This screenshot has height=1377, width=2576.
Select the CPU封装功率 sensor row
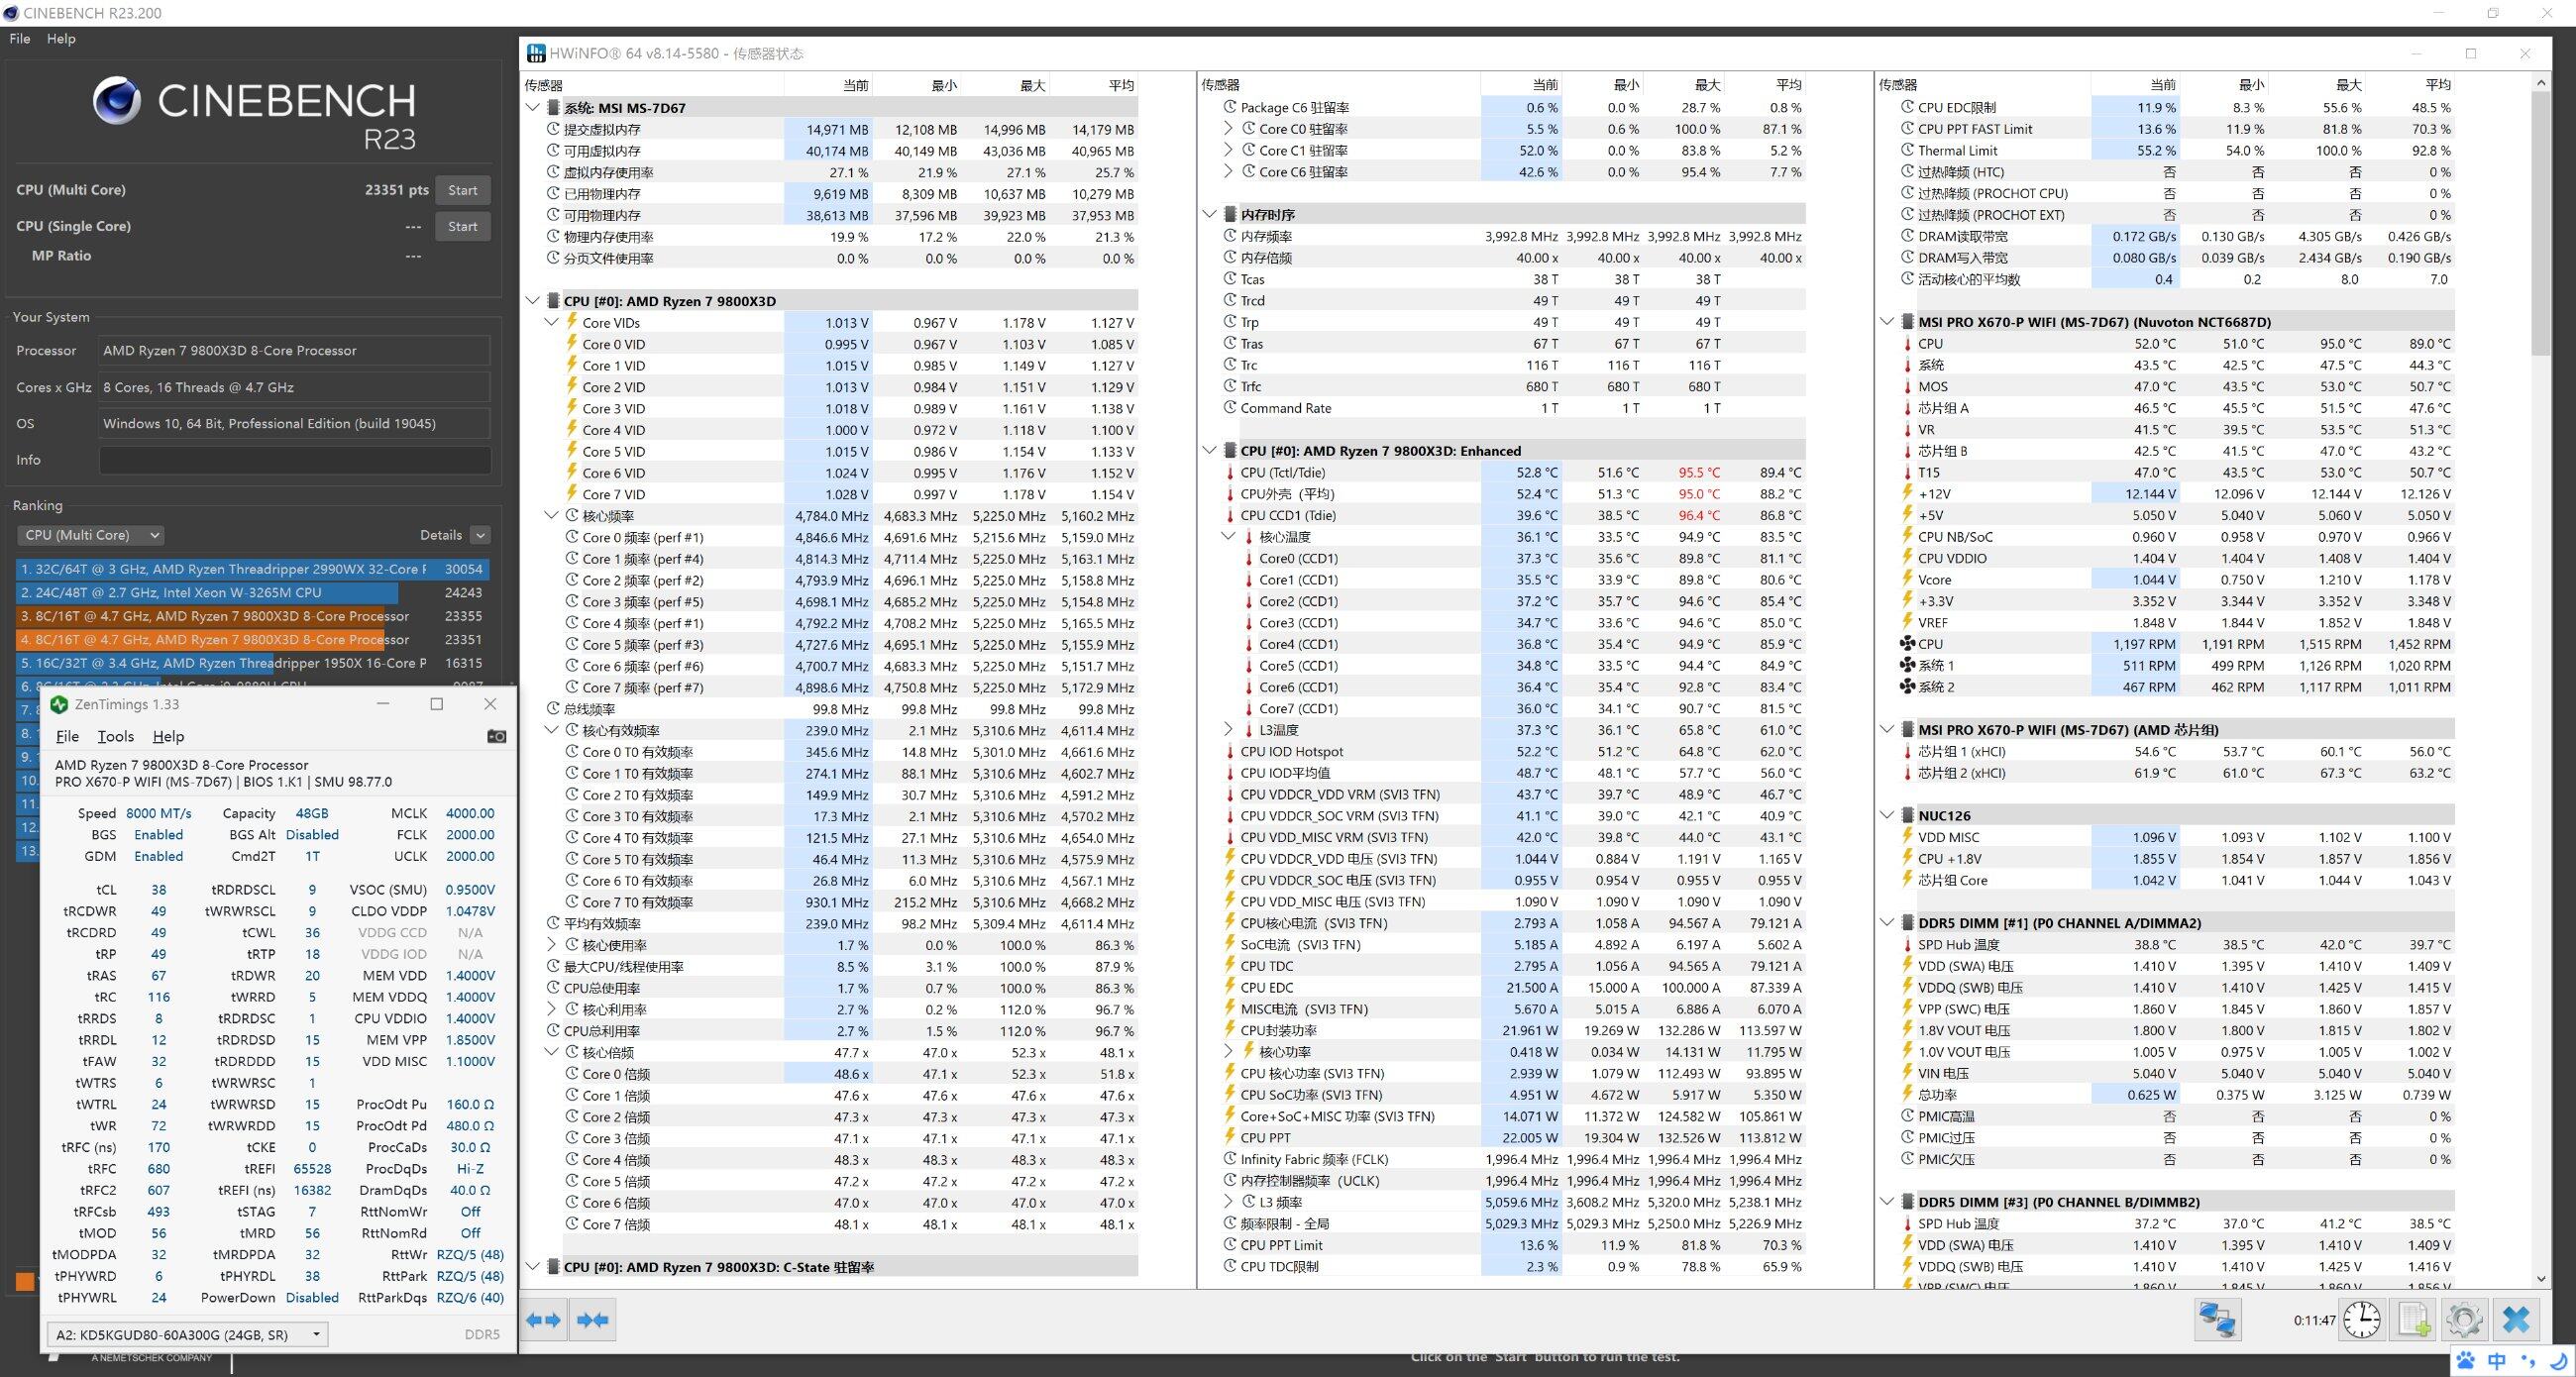[x=1515, y=1030]
